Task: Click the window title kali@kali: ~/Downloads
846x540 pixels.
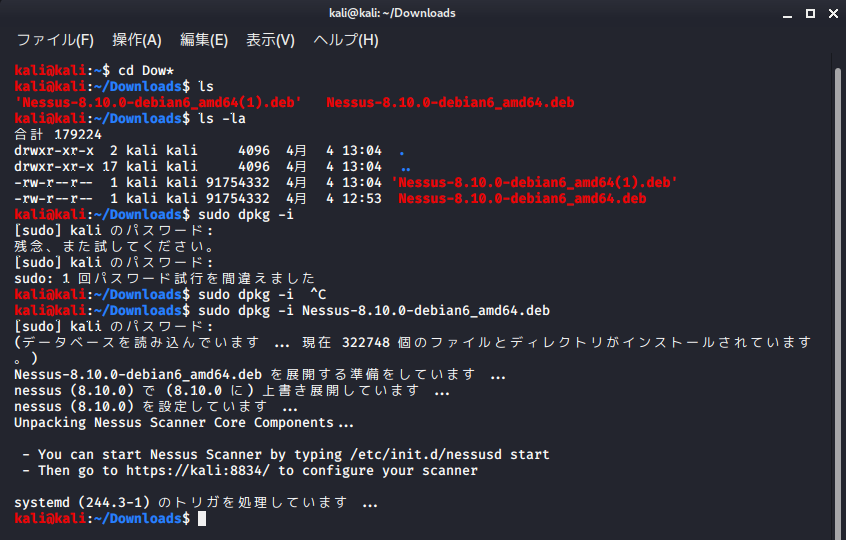Action: [392, 13]
